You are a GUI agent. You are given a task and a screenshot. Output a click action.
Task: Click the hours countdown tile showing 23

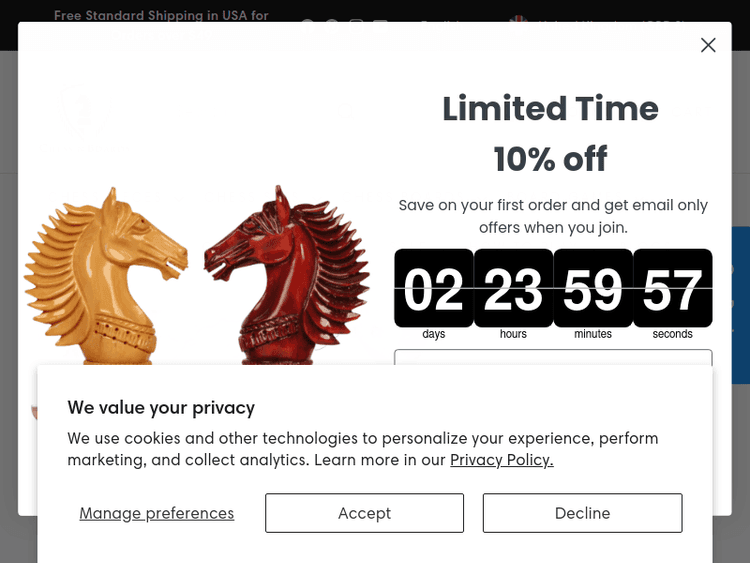point(513,288)
